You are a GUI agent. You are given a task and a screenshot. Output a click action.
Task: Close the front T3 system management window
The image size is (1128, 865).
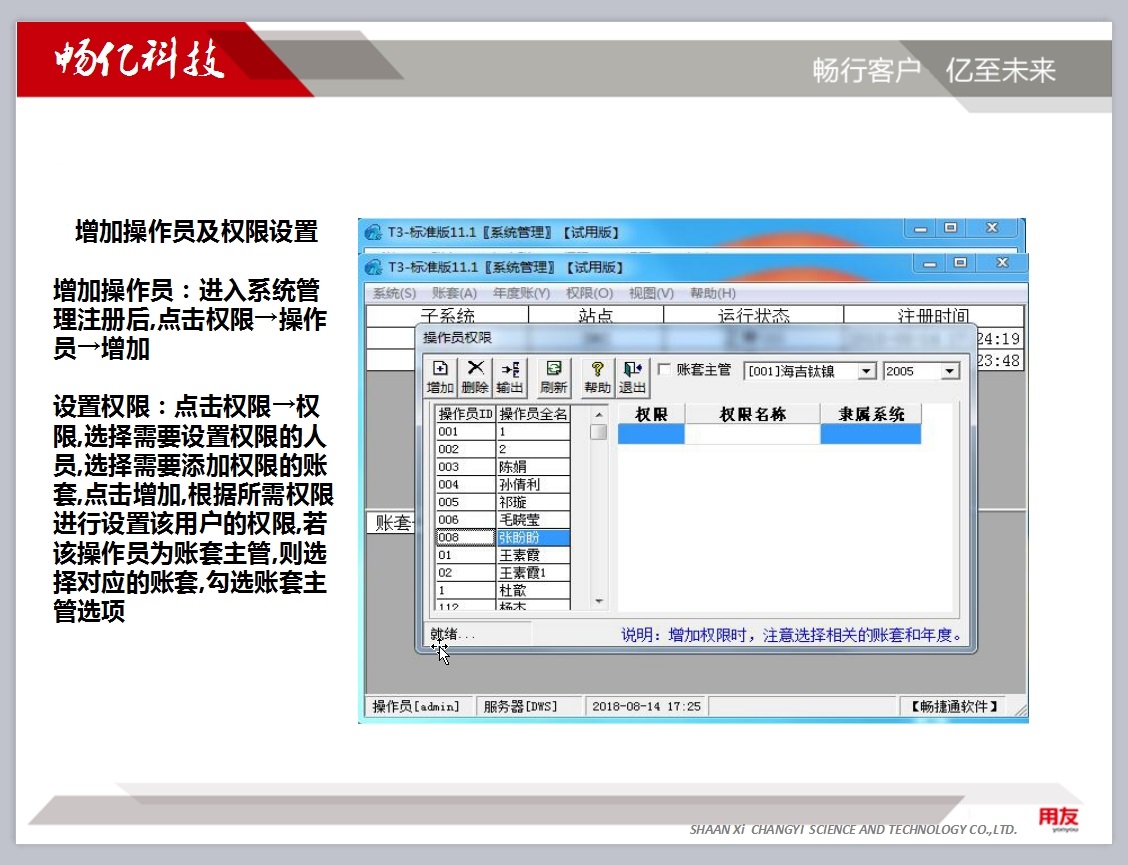[x=1001, y=263]
